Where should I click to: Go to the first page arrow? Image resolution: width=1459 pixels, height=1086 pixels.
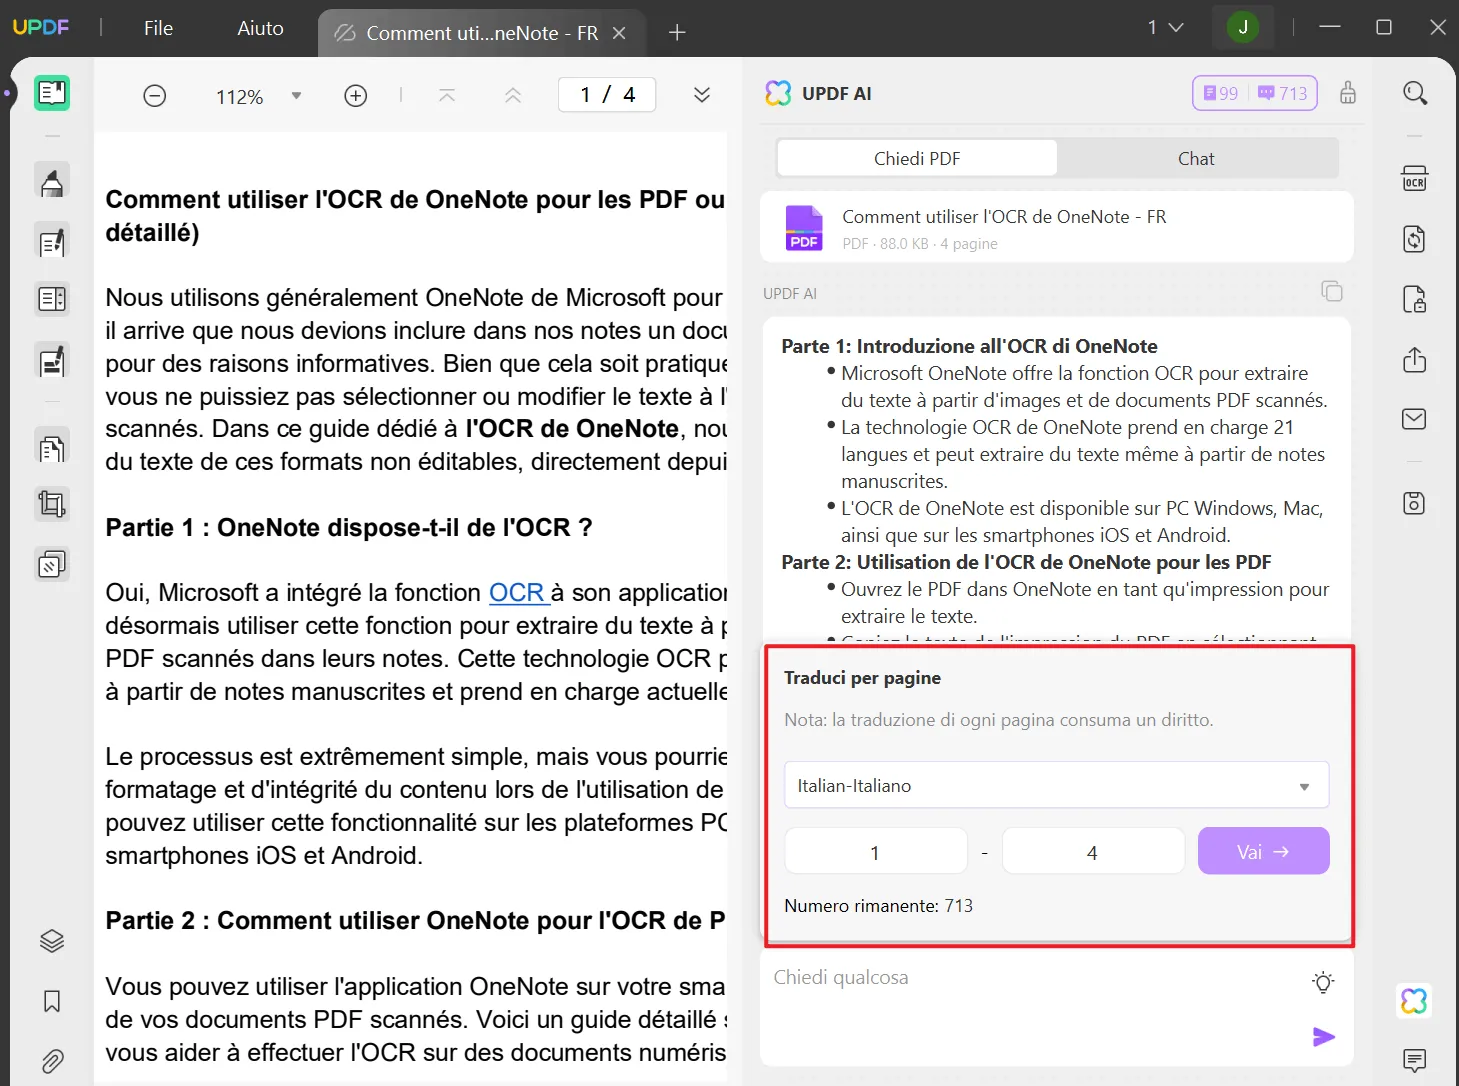click(447, 96)
